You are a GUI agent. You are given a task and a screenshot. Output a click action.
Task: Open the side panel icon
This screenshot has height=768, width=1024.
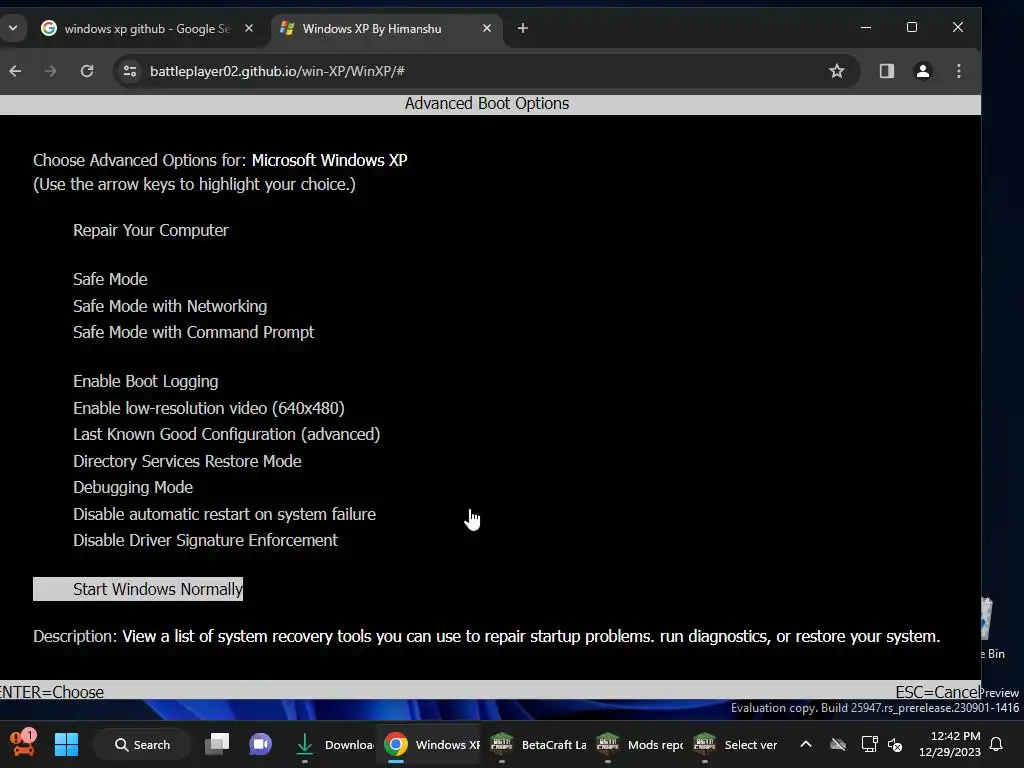(x=886, y=71)
